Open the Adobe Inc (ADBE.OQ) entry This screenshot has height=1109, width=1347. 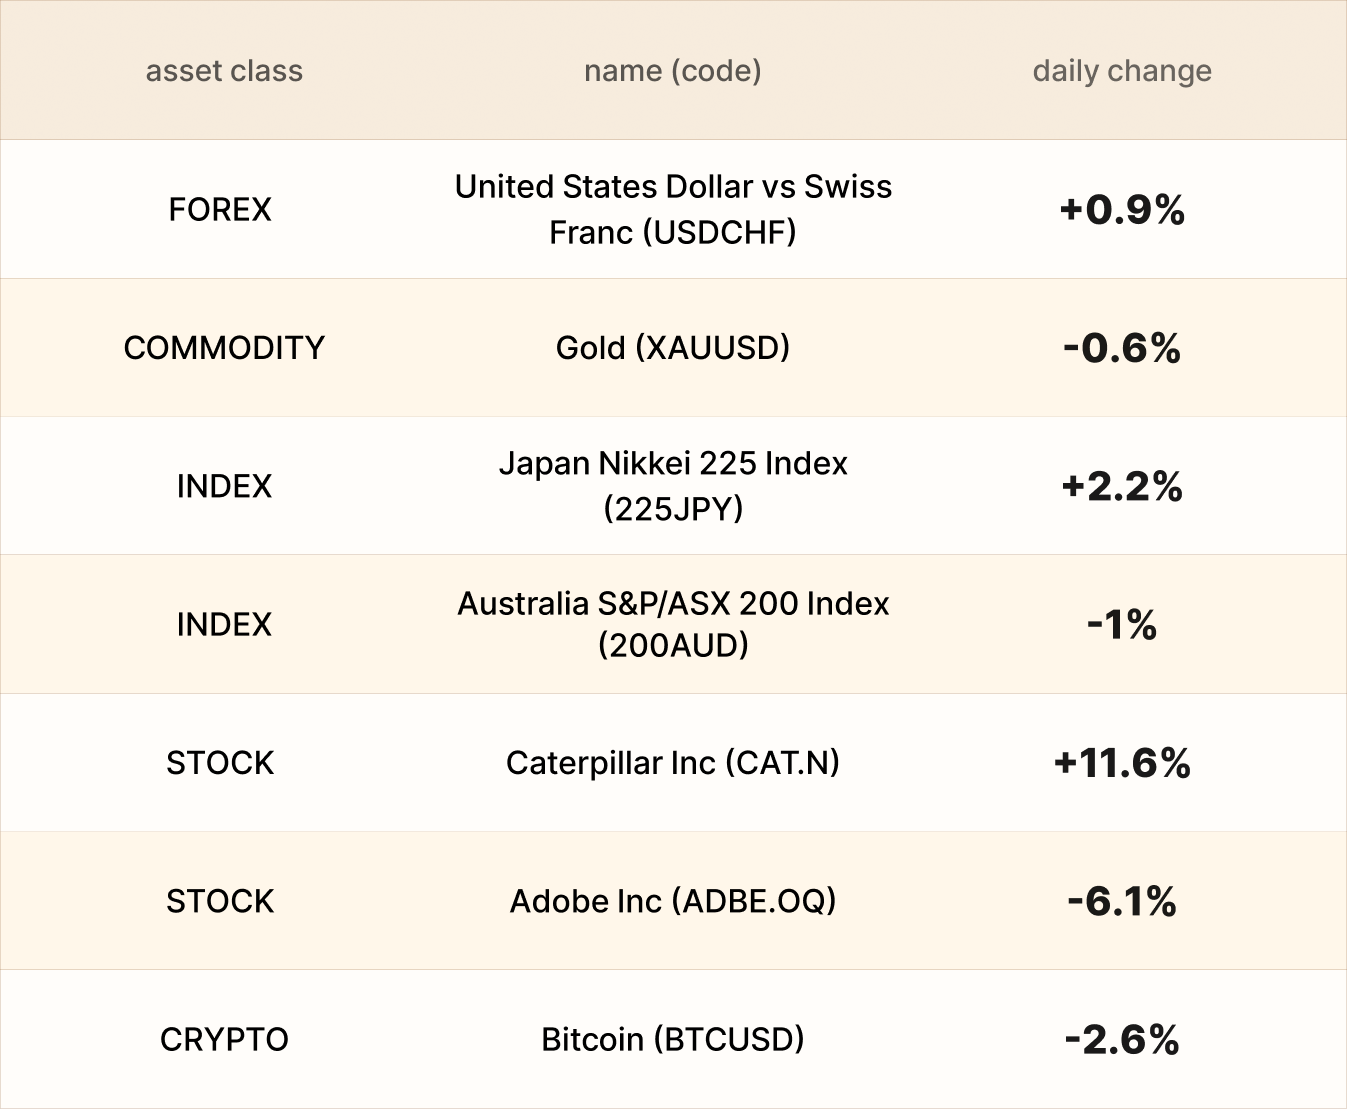[673, 901]
